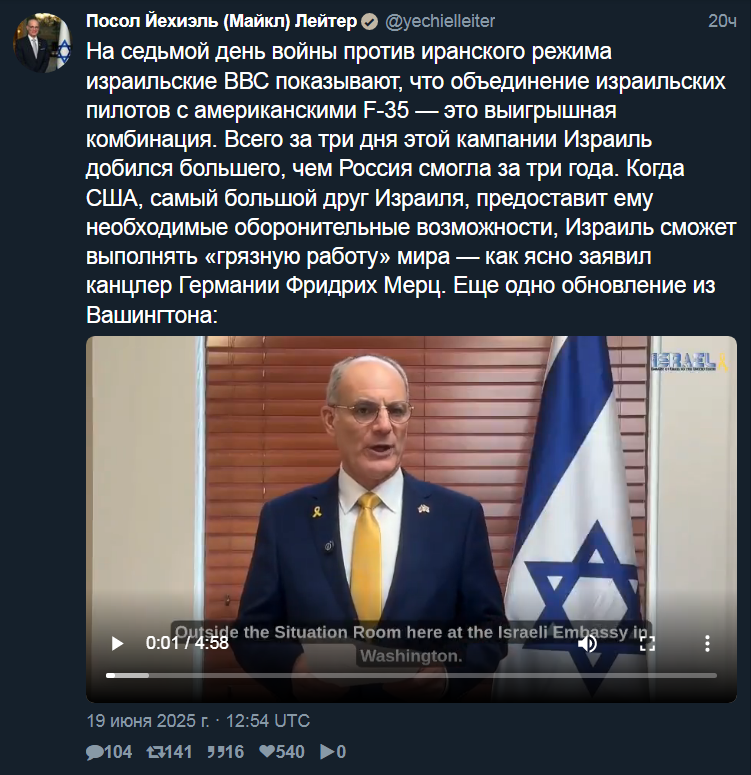Click the 0:01 / 4:58 video time display
The width and height of the screenshot is (751, 775).
(187, 643)
